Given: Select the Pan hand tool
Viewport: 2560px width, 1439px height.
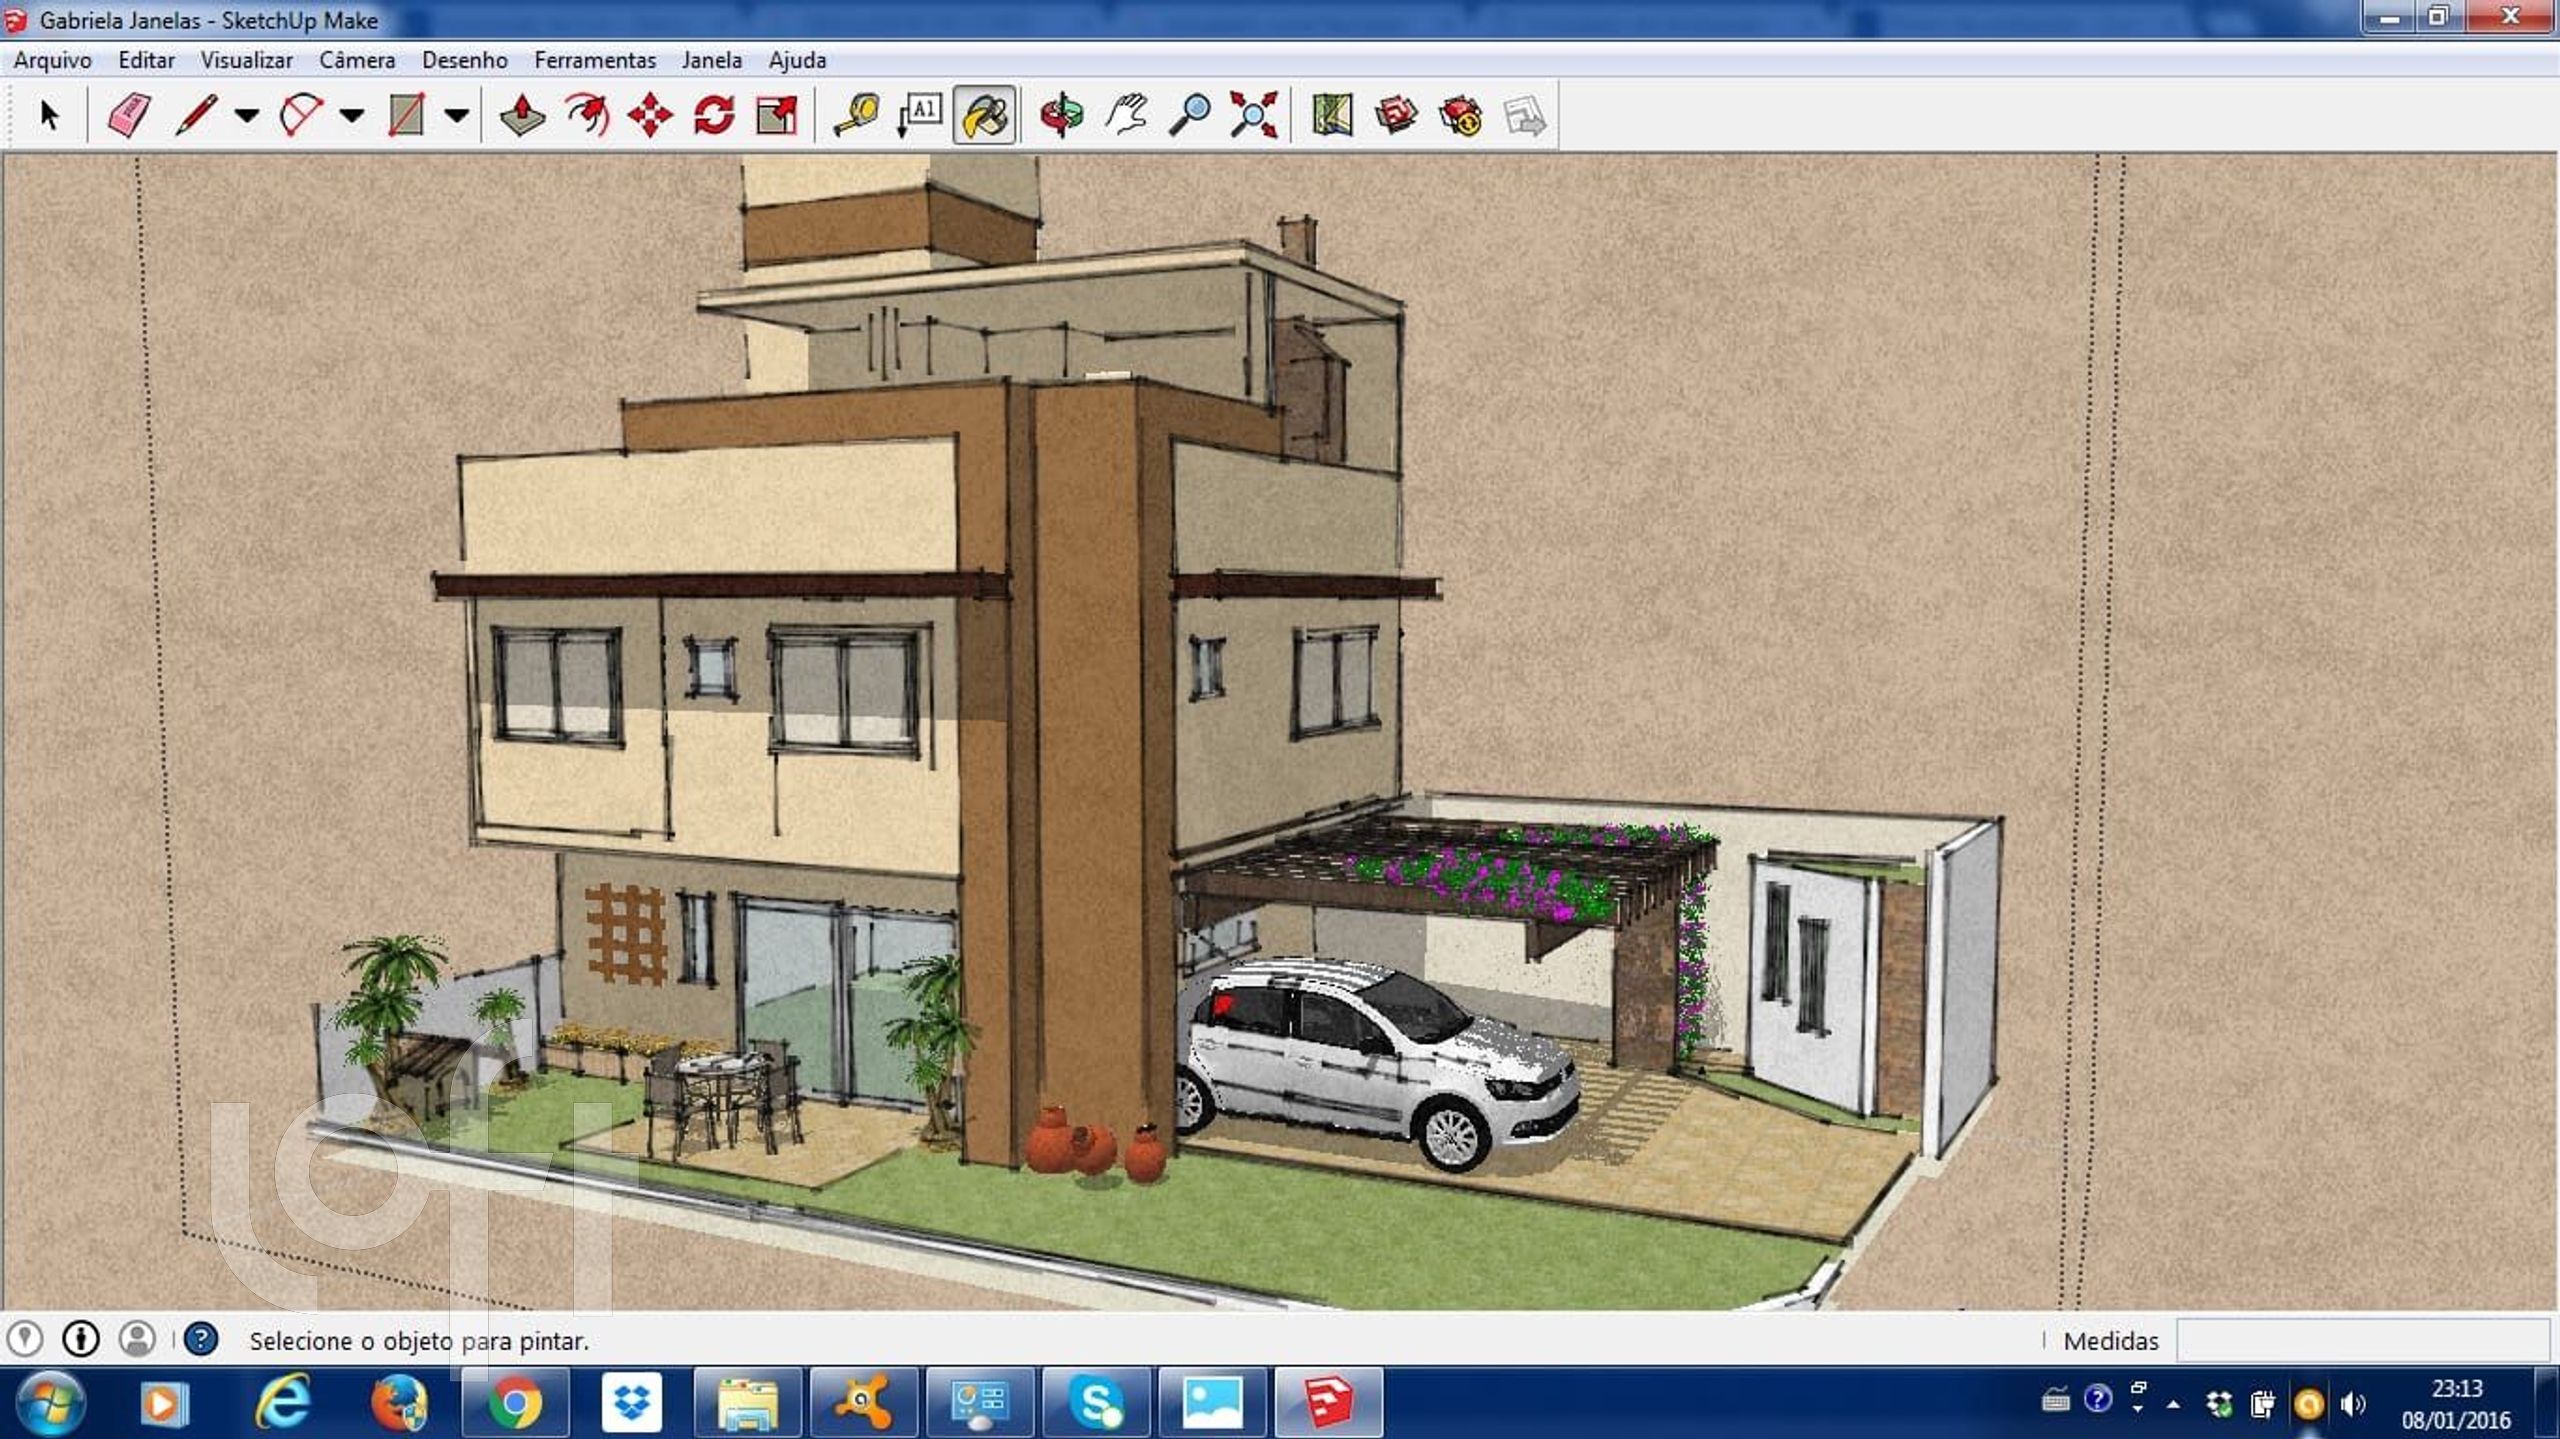Looking at the screenshot, I should pyautogui.click(x=1126, y=115).
